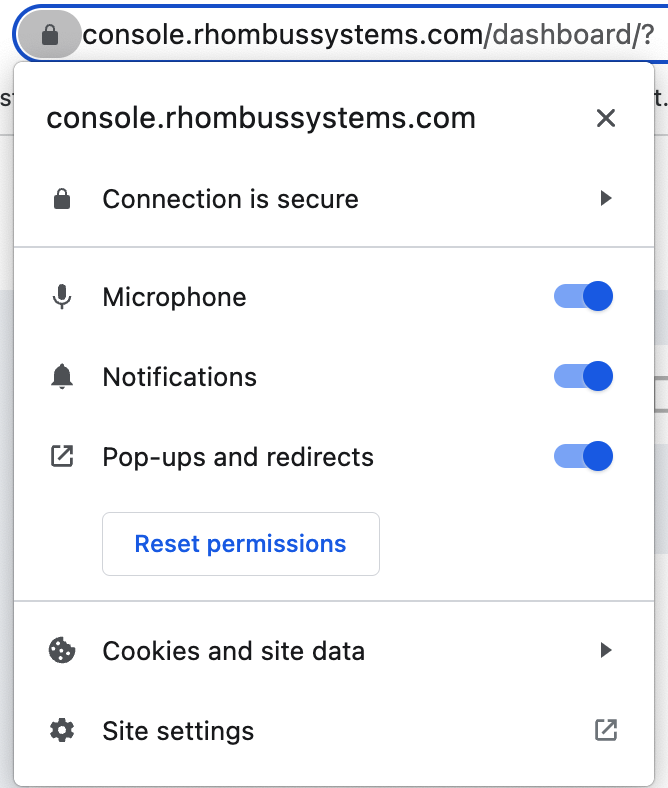This screenshot has height=788, width=668.
Task: Click the Reset permissions button
Action: point(241,544)
